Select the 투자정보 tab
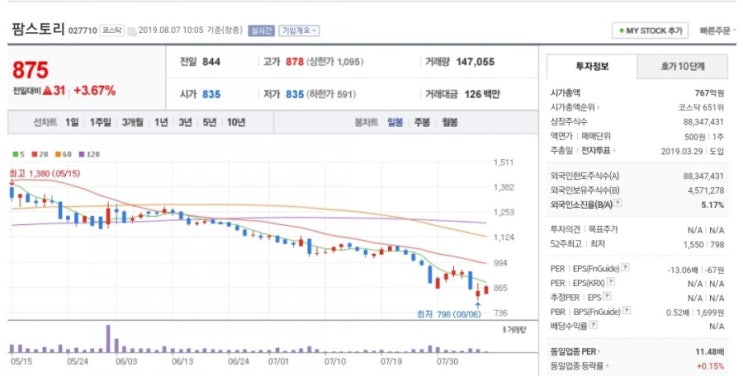 (592, 66)
